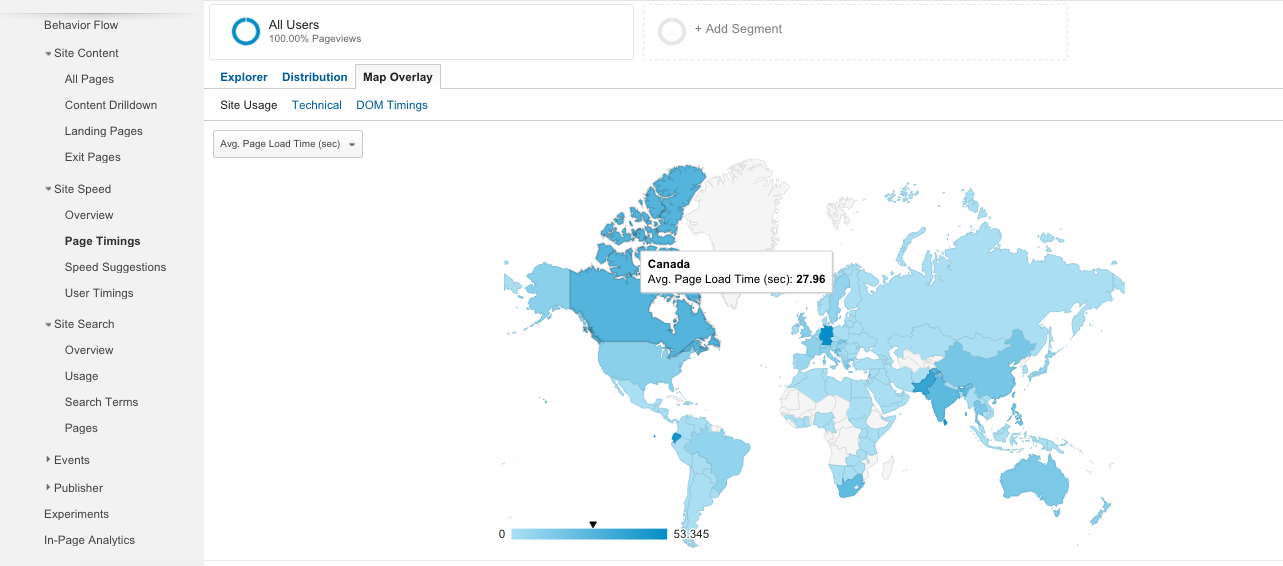Expand the Publisher section
The image size is (1283, 566).
48,488
